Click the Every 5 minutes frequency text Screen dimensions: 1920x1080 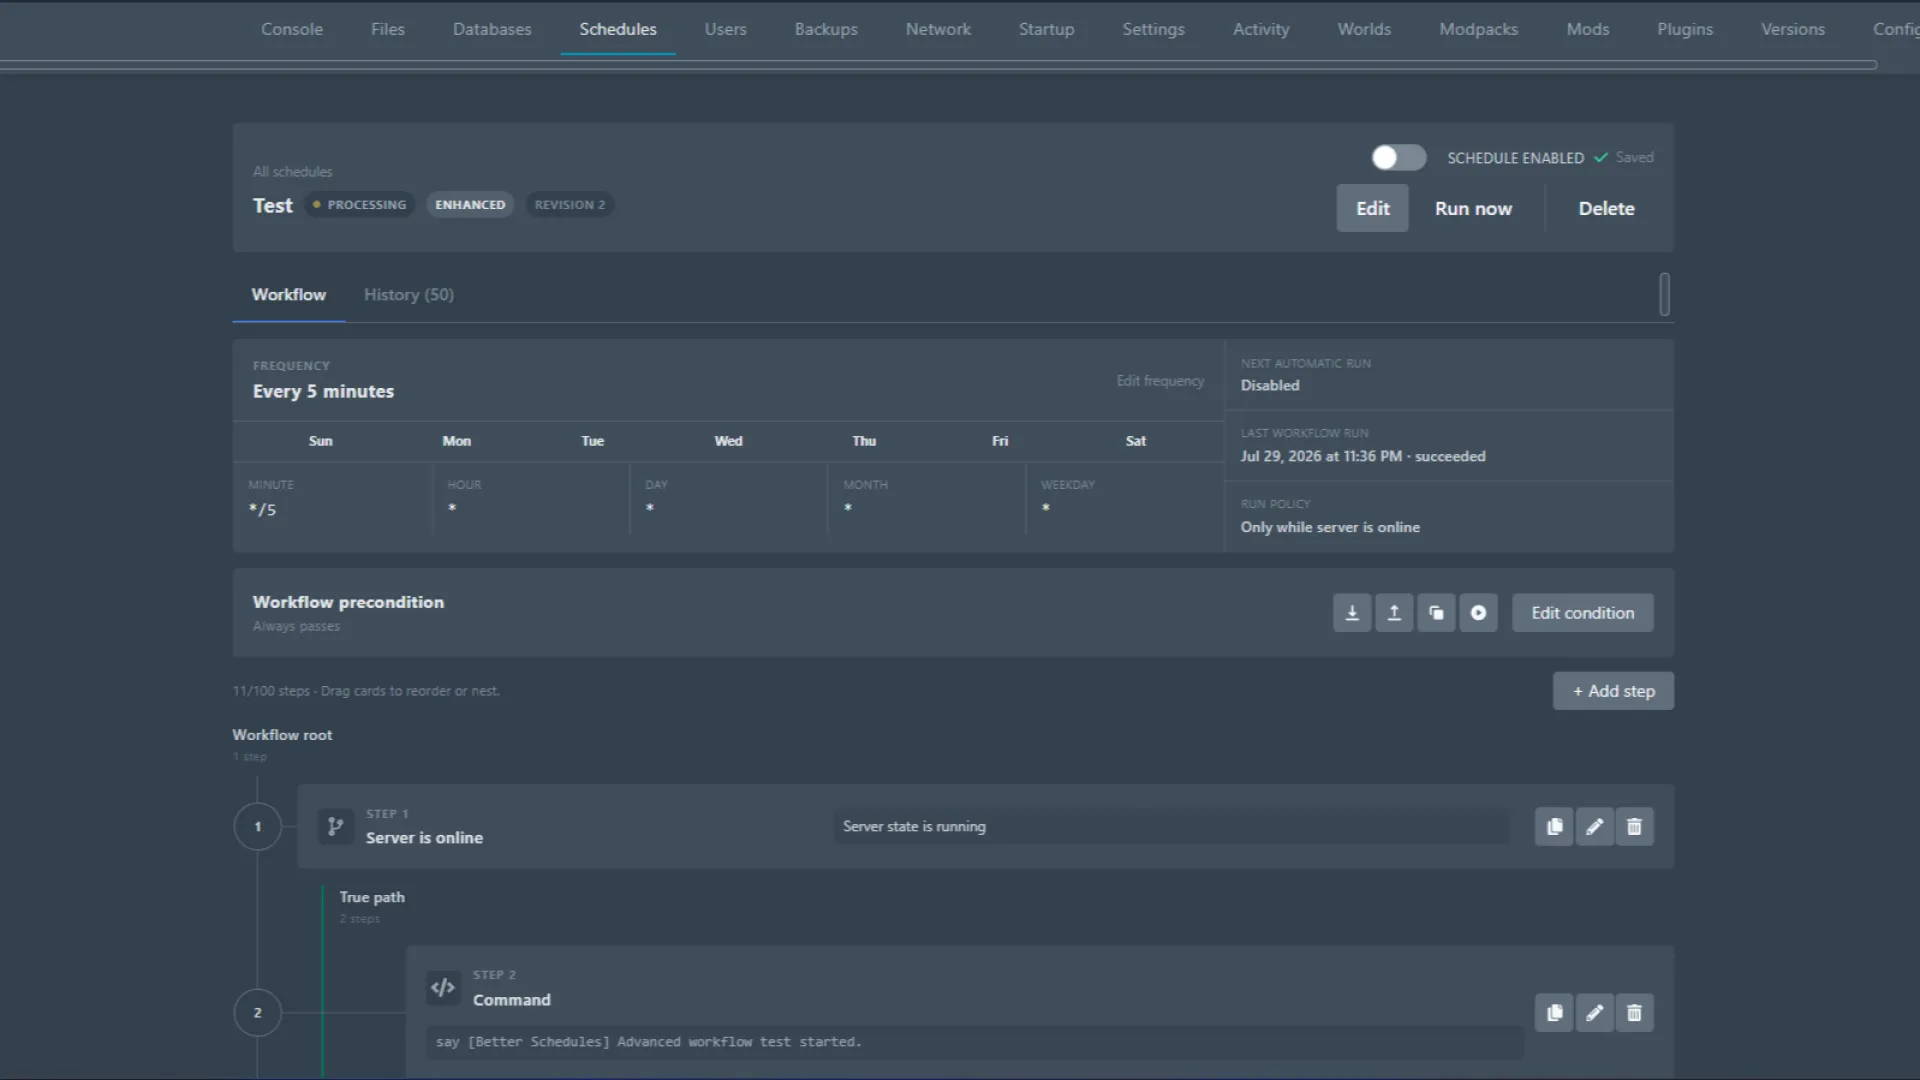pyautogui.click(x=323, y=392)
